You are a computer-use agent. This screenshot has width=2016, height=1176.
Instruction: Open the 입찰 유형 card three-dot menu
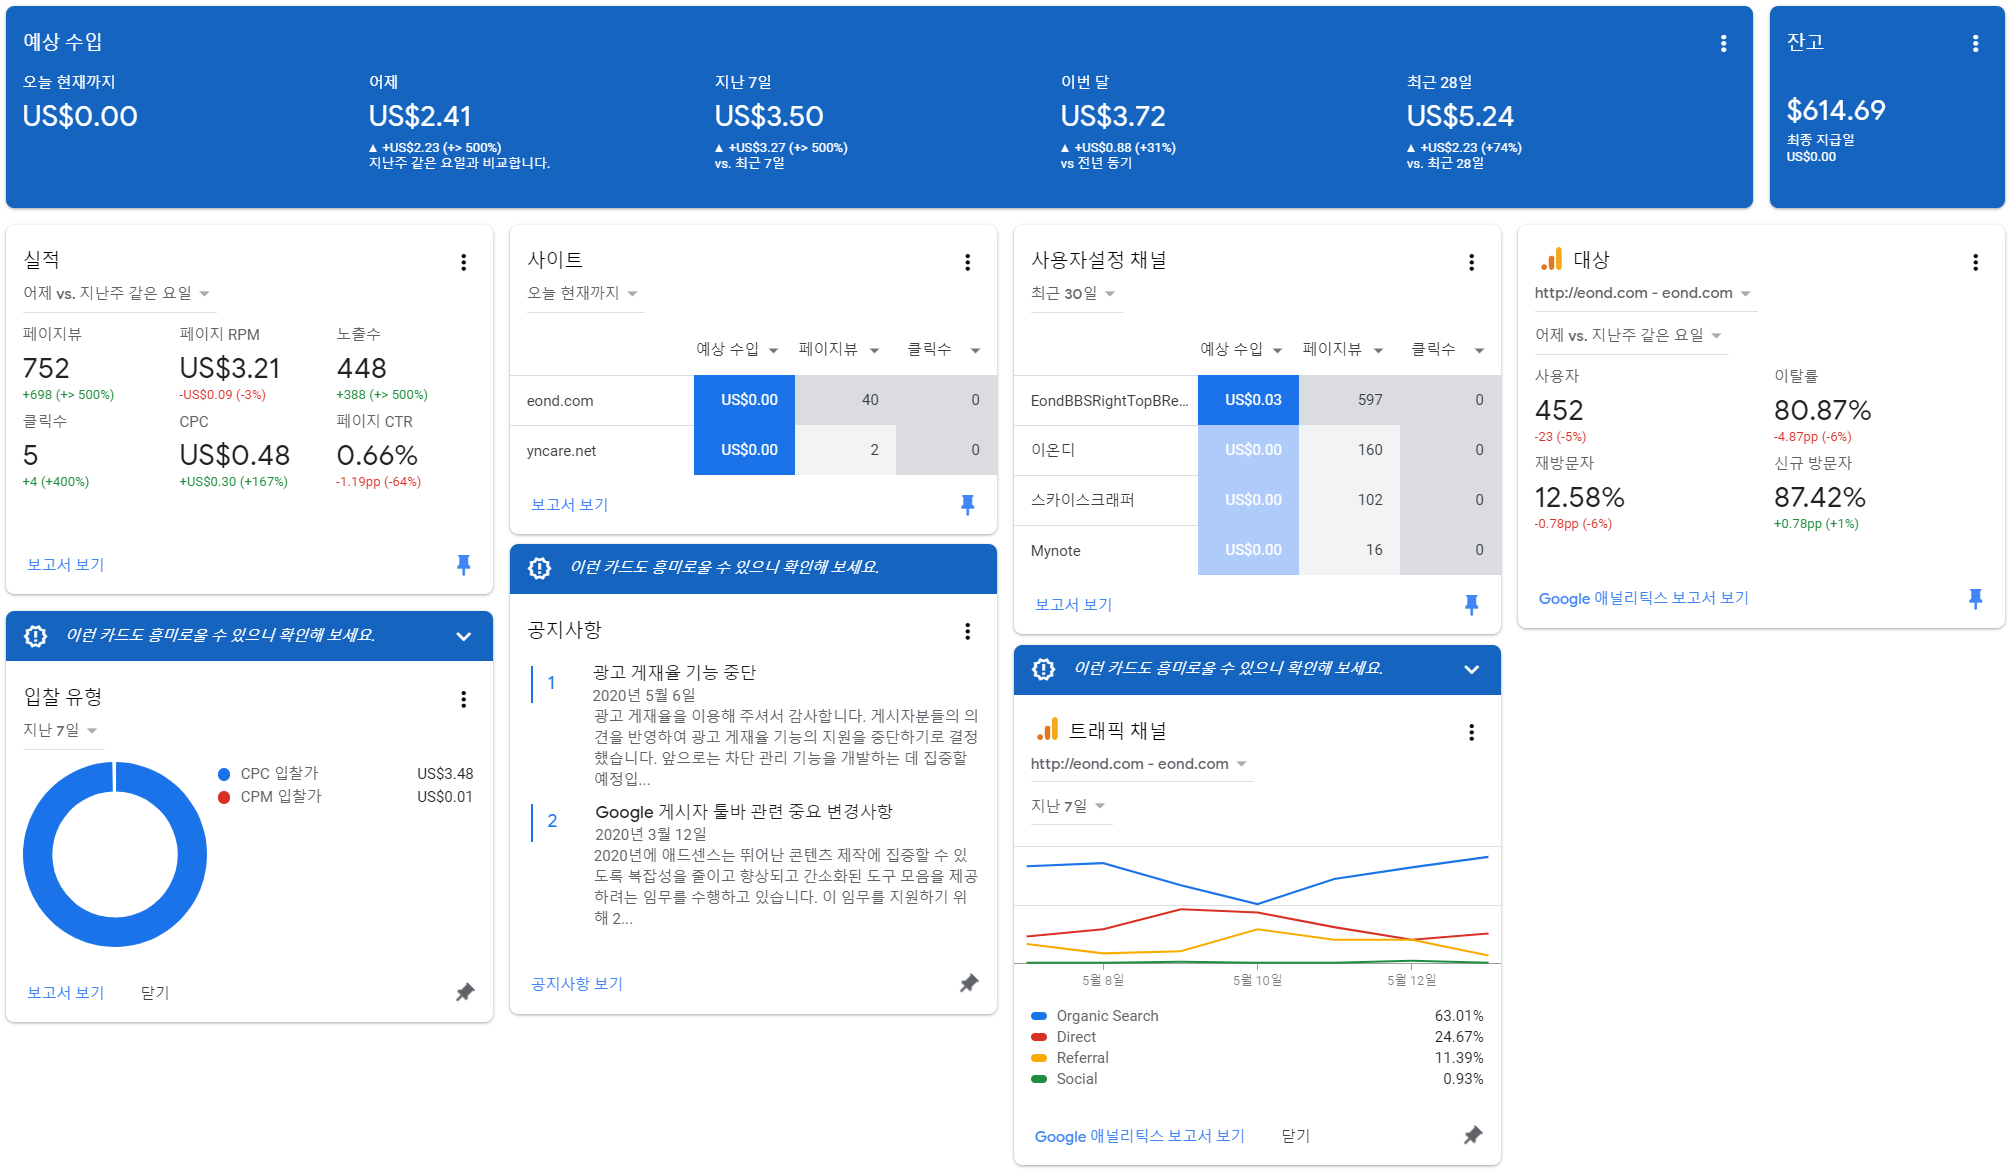(463, 699)
